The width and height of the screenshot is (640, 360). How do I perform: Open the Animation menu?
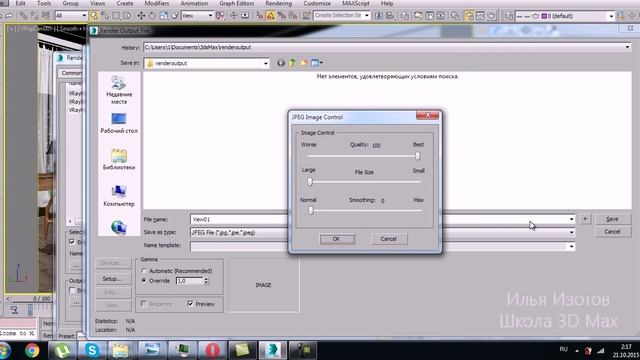point(194,3)
